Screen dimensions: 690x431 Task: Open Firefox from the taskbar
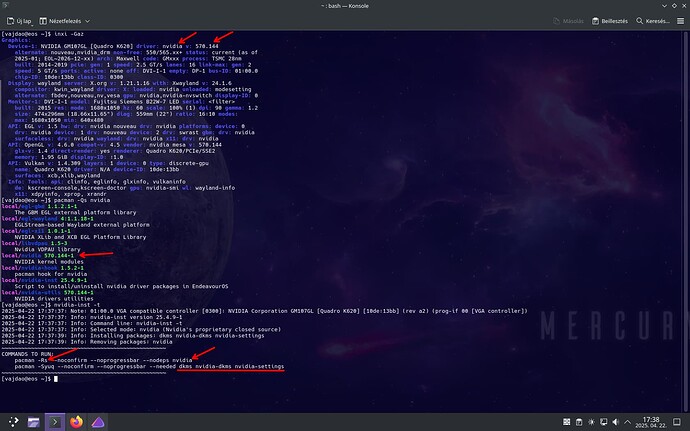(77, 422)
